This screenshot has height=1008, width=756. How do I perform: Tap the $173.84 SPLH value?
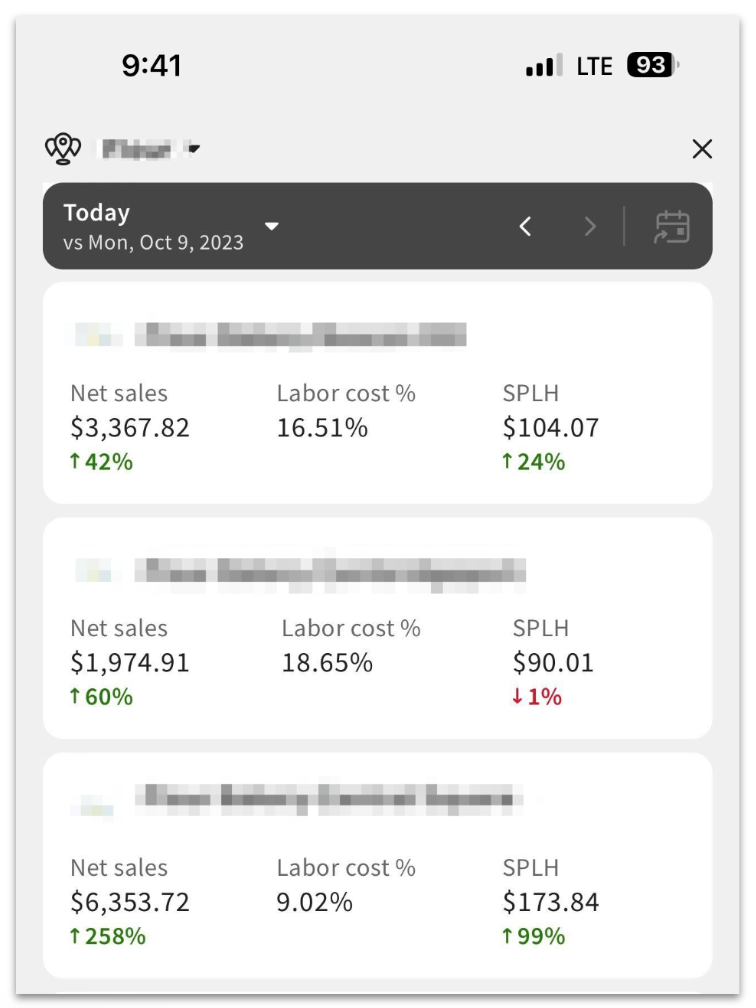point(551,902)
